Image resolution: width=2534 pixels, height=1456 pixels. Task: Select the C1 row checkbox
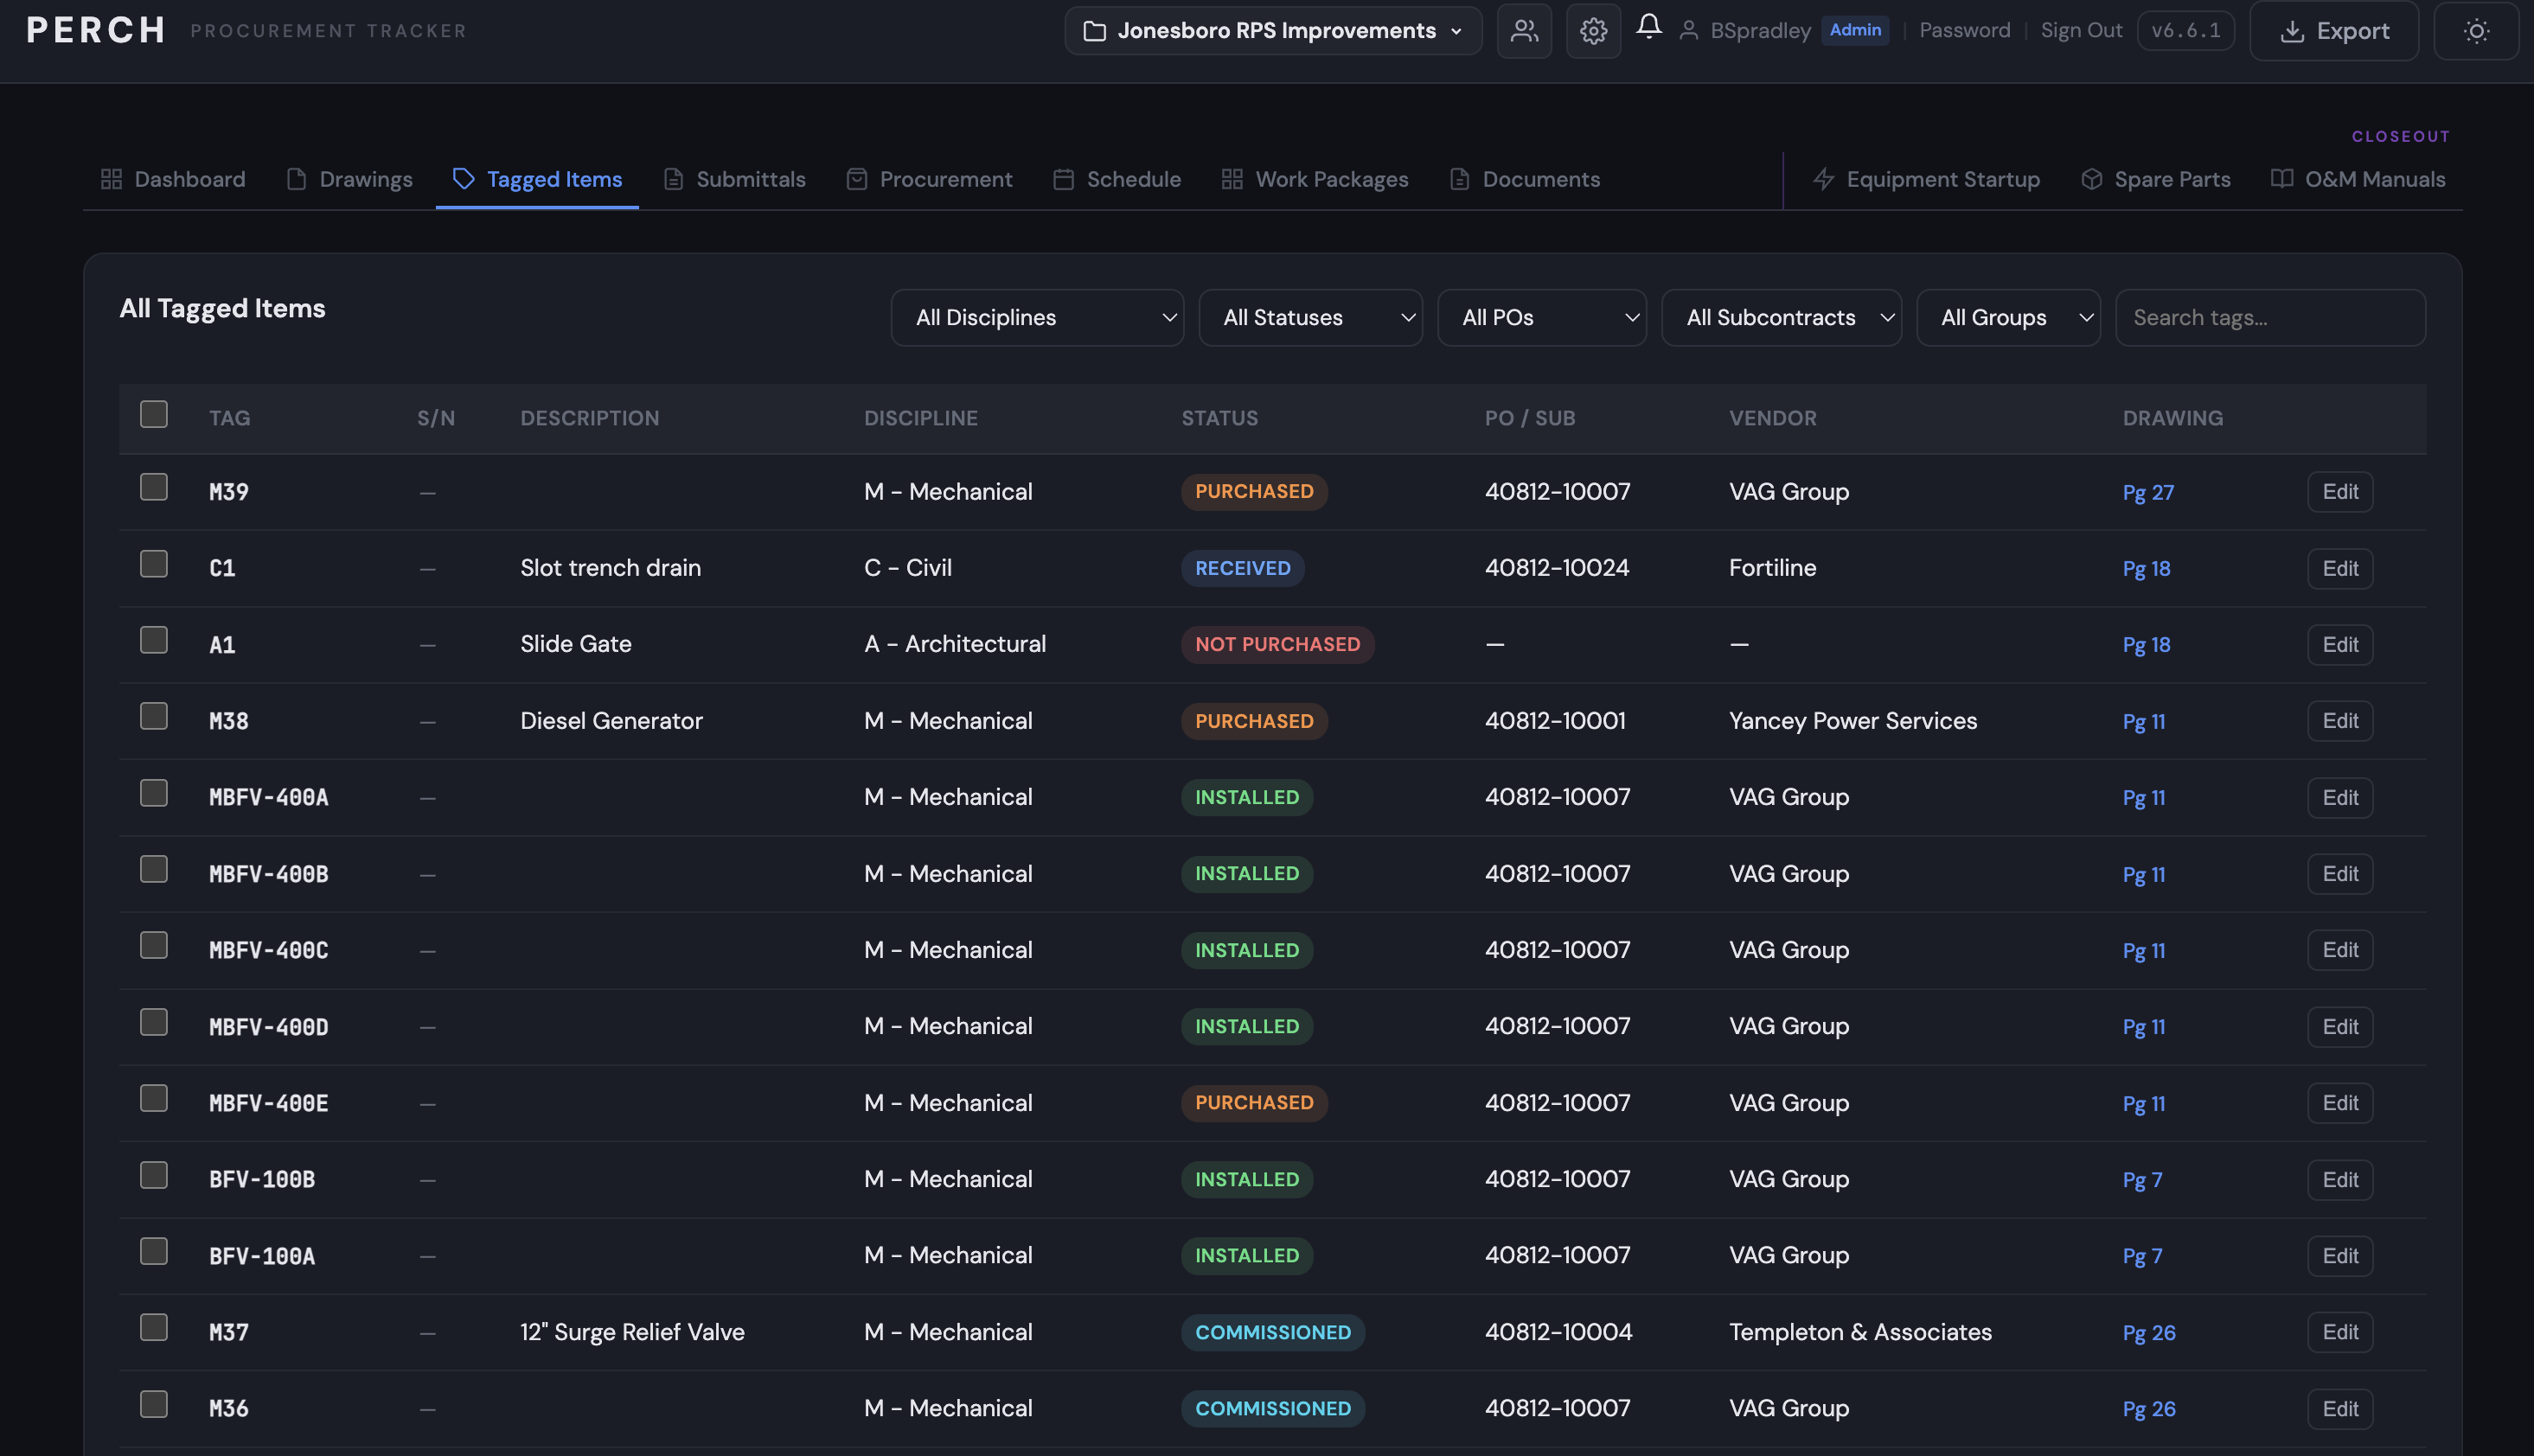pyautogui.click(x=154, y=564)
